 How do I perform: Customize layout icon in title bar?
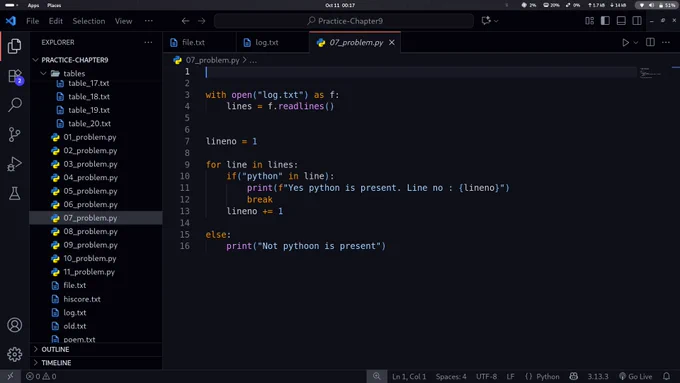pos(589,21)
